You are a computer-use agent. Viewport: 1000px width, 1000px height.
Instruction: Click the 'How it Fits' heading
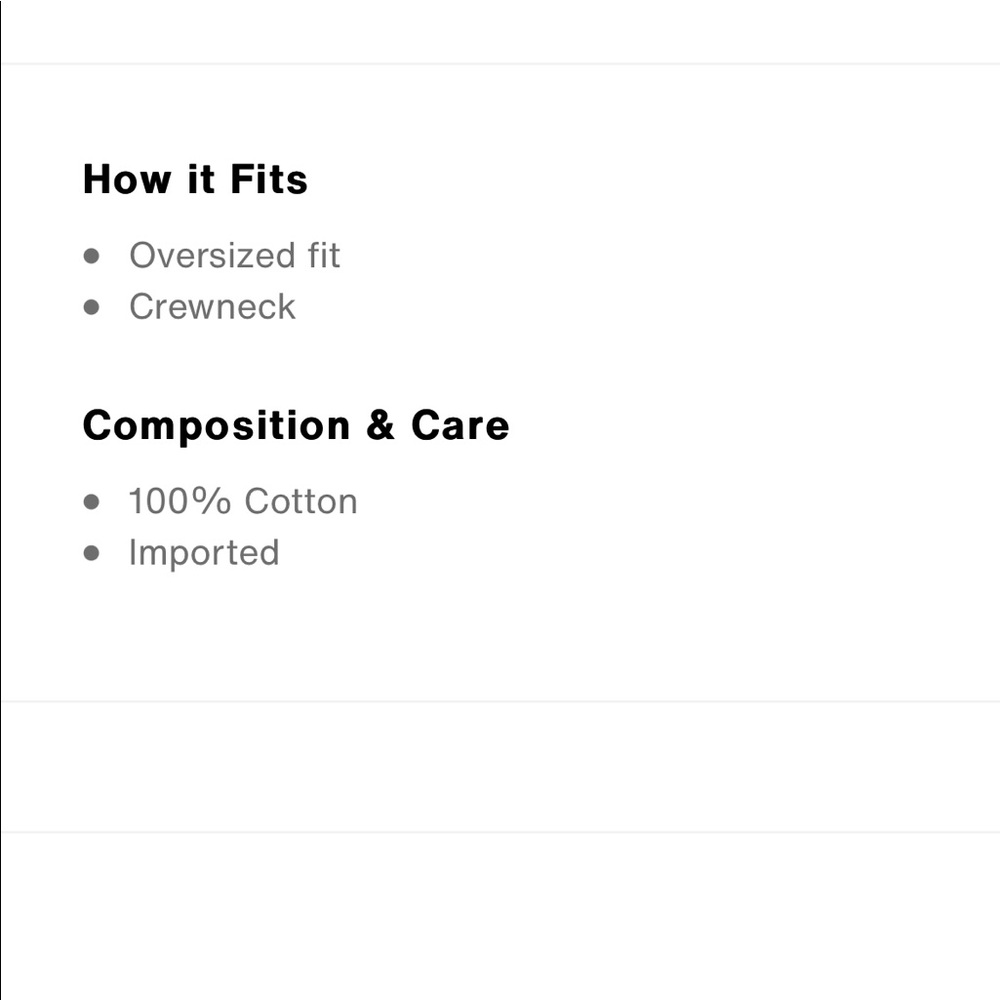click(195, 180)
